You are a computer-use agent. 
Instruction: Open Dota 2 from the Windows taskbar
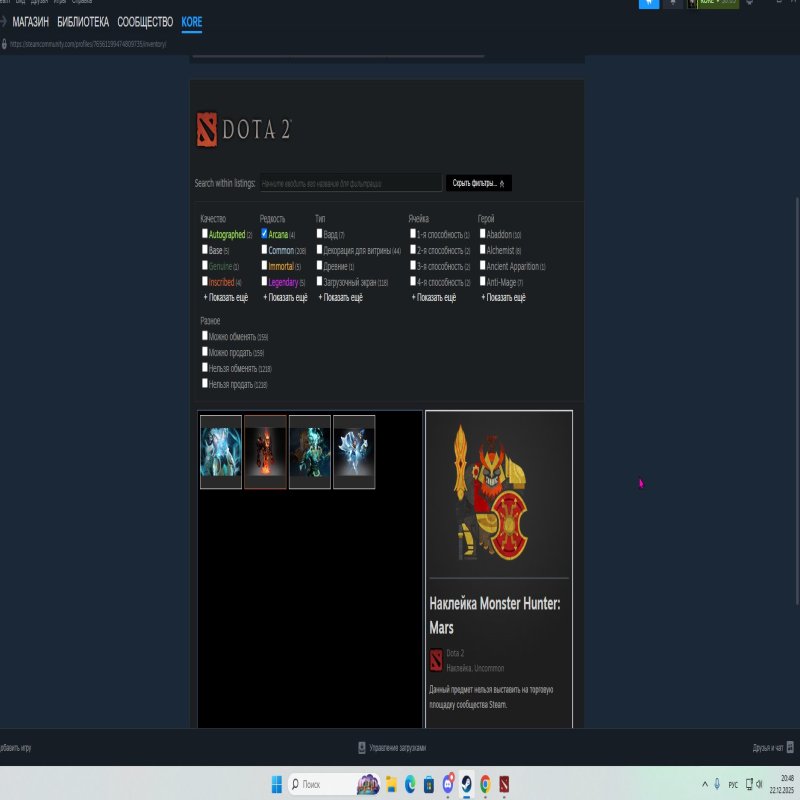504,784
